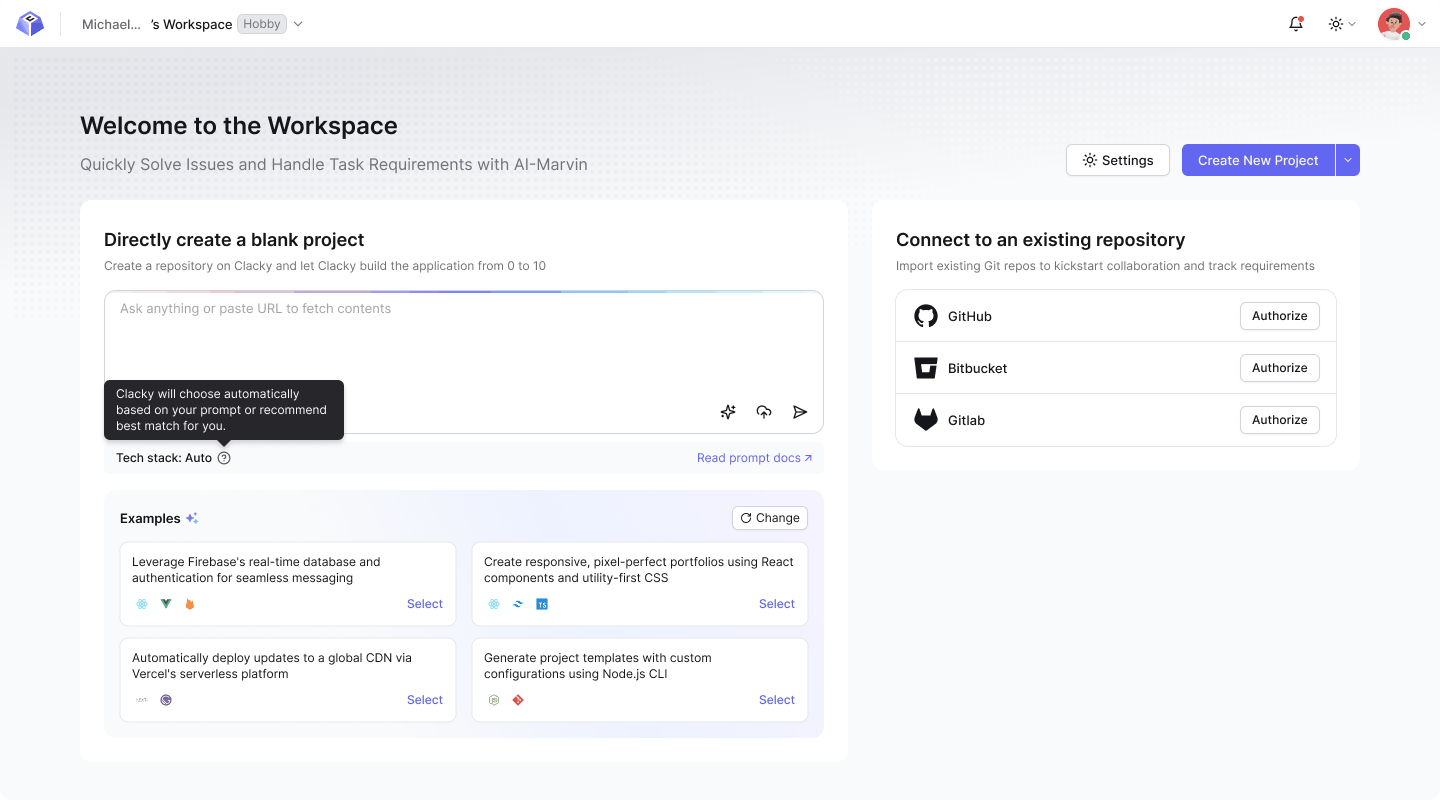The width and height of the screenshot is (1440, 800).
Task: Click the upload file icon in prompt box
Action: coord(764,412)
